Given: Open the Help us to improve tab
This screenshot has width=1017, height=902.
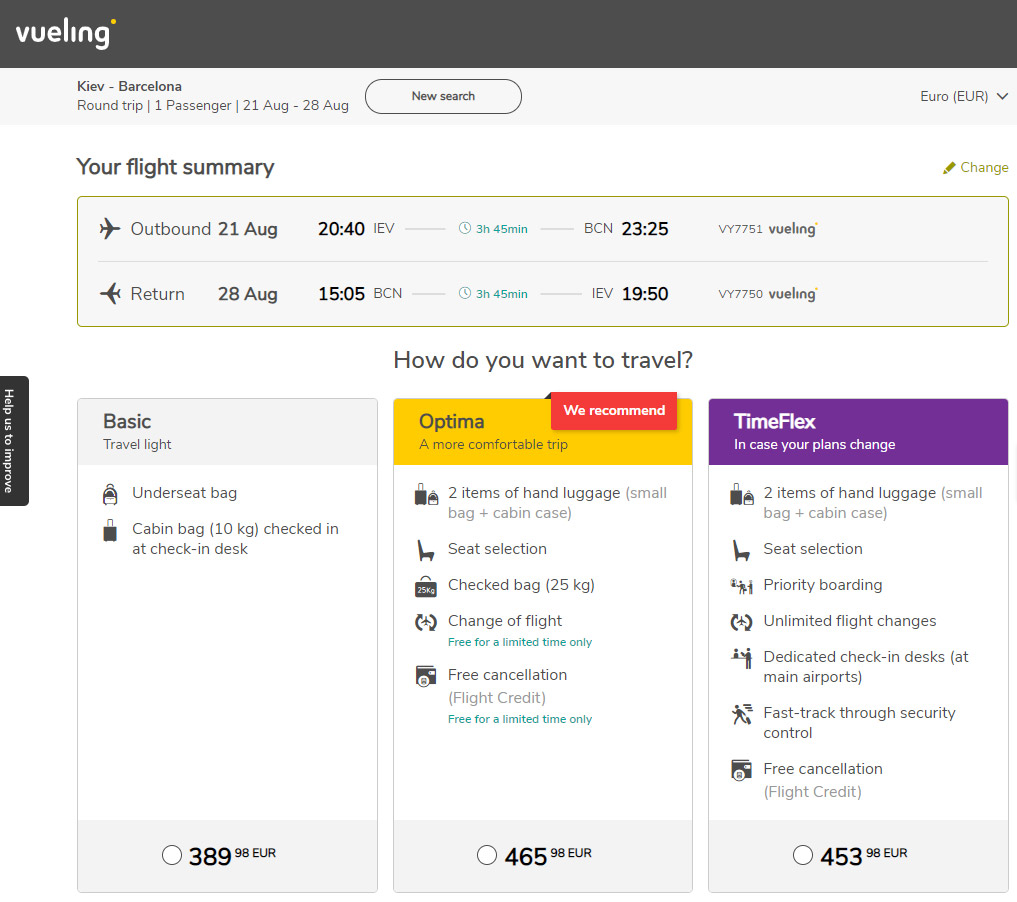Looking at the screenshot, I should click(x=14, y=441).
